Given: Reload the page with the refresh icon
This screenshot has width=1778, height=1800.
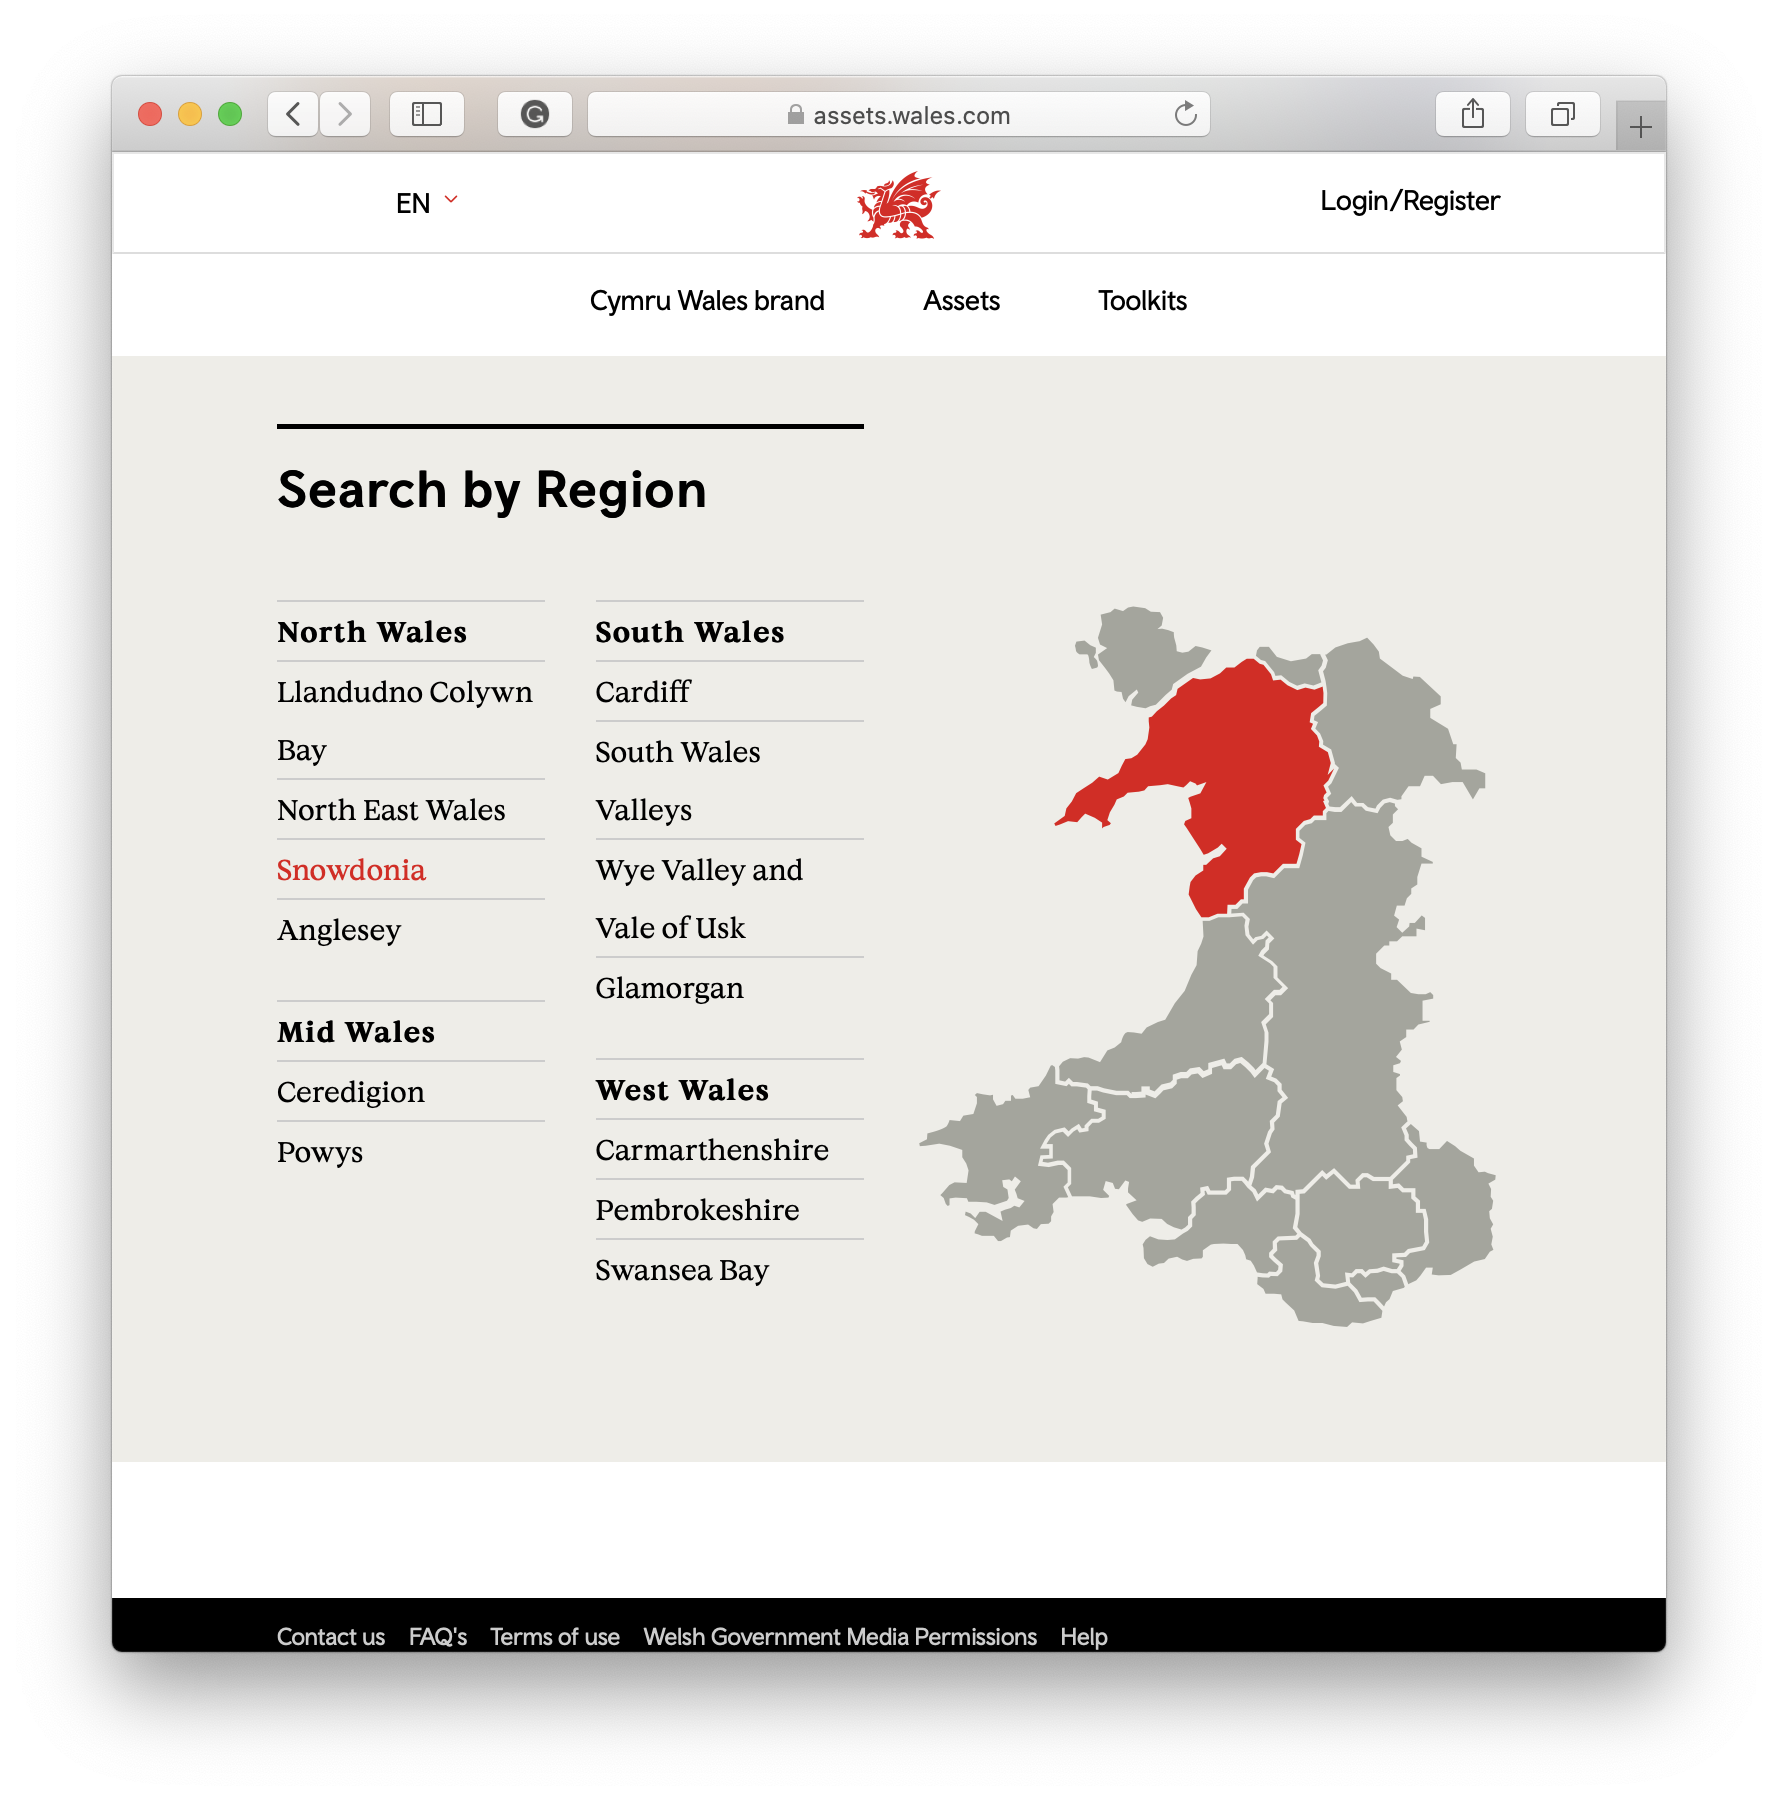Looking at the screenshot, I should 1185,114.
